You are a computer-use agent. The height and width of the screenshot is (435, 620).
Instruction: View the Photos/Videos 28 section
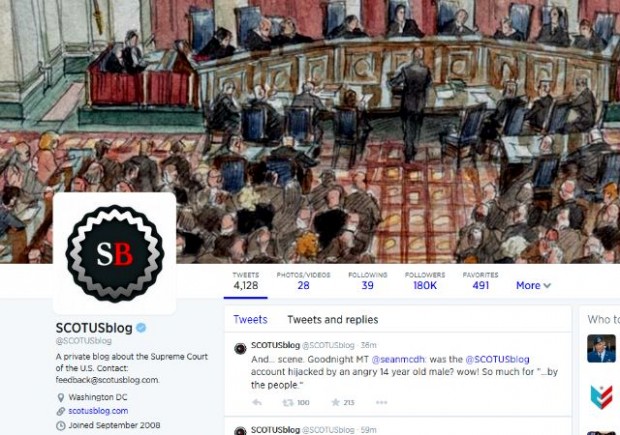click(303, 281)
